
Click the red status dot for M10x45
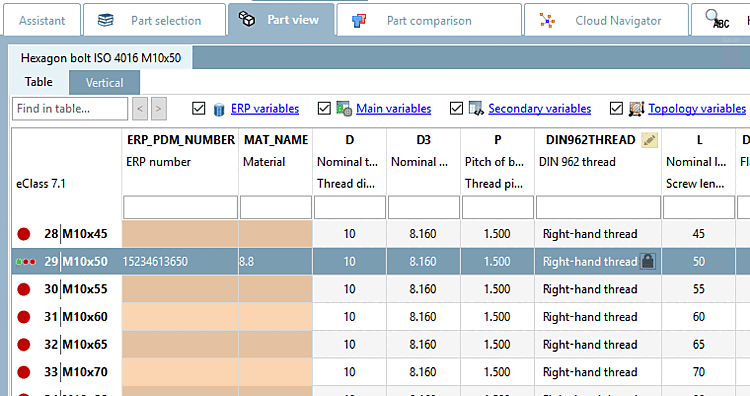point(23,234)
